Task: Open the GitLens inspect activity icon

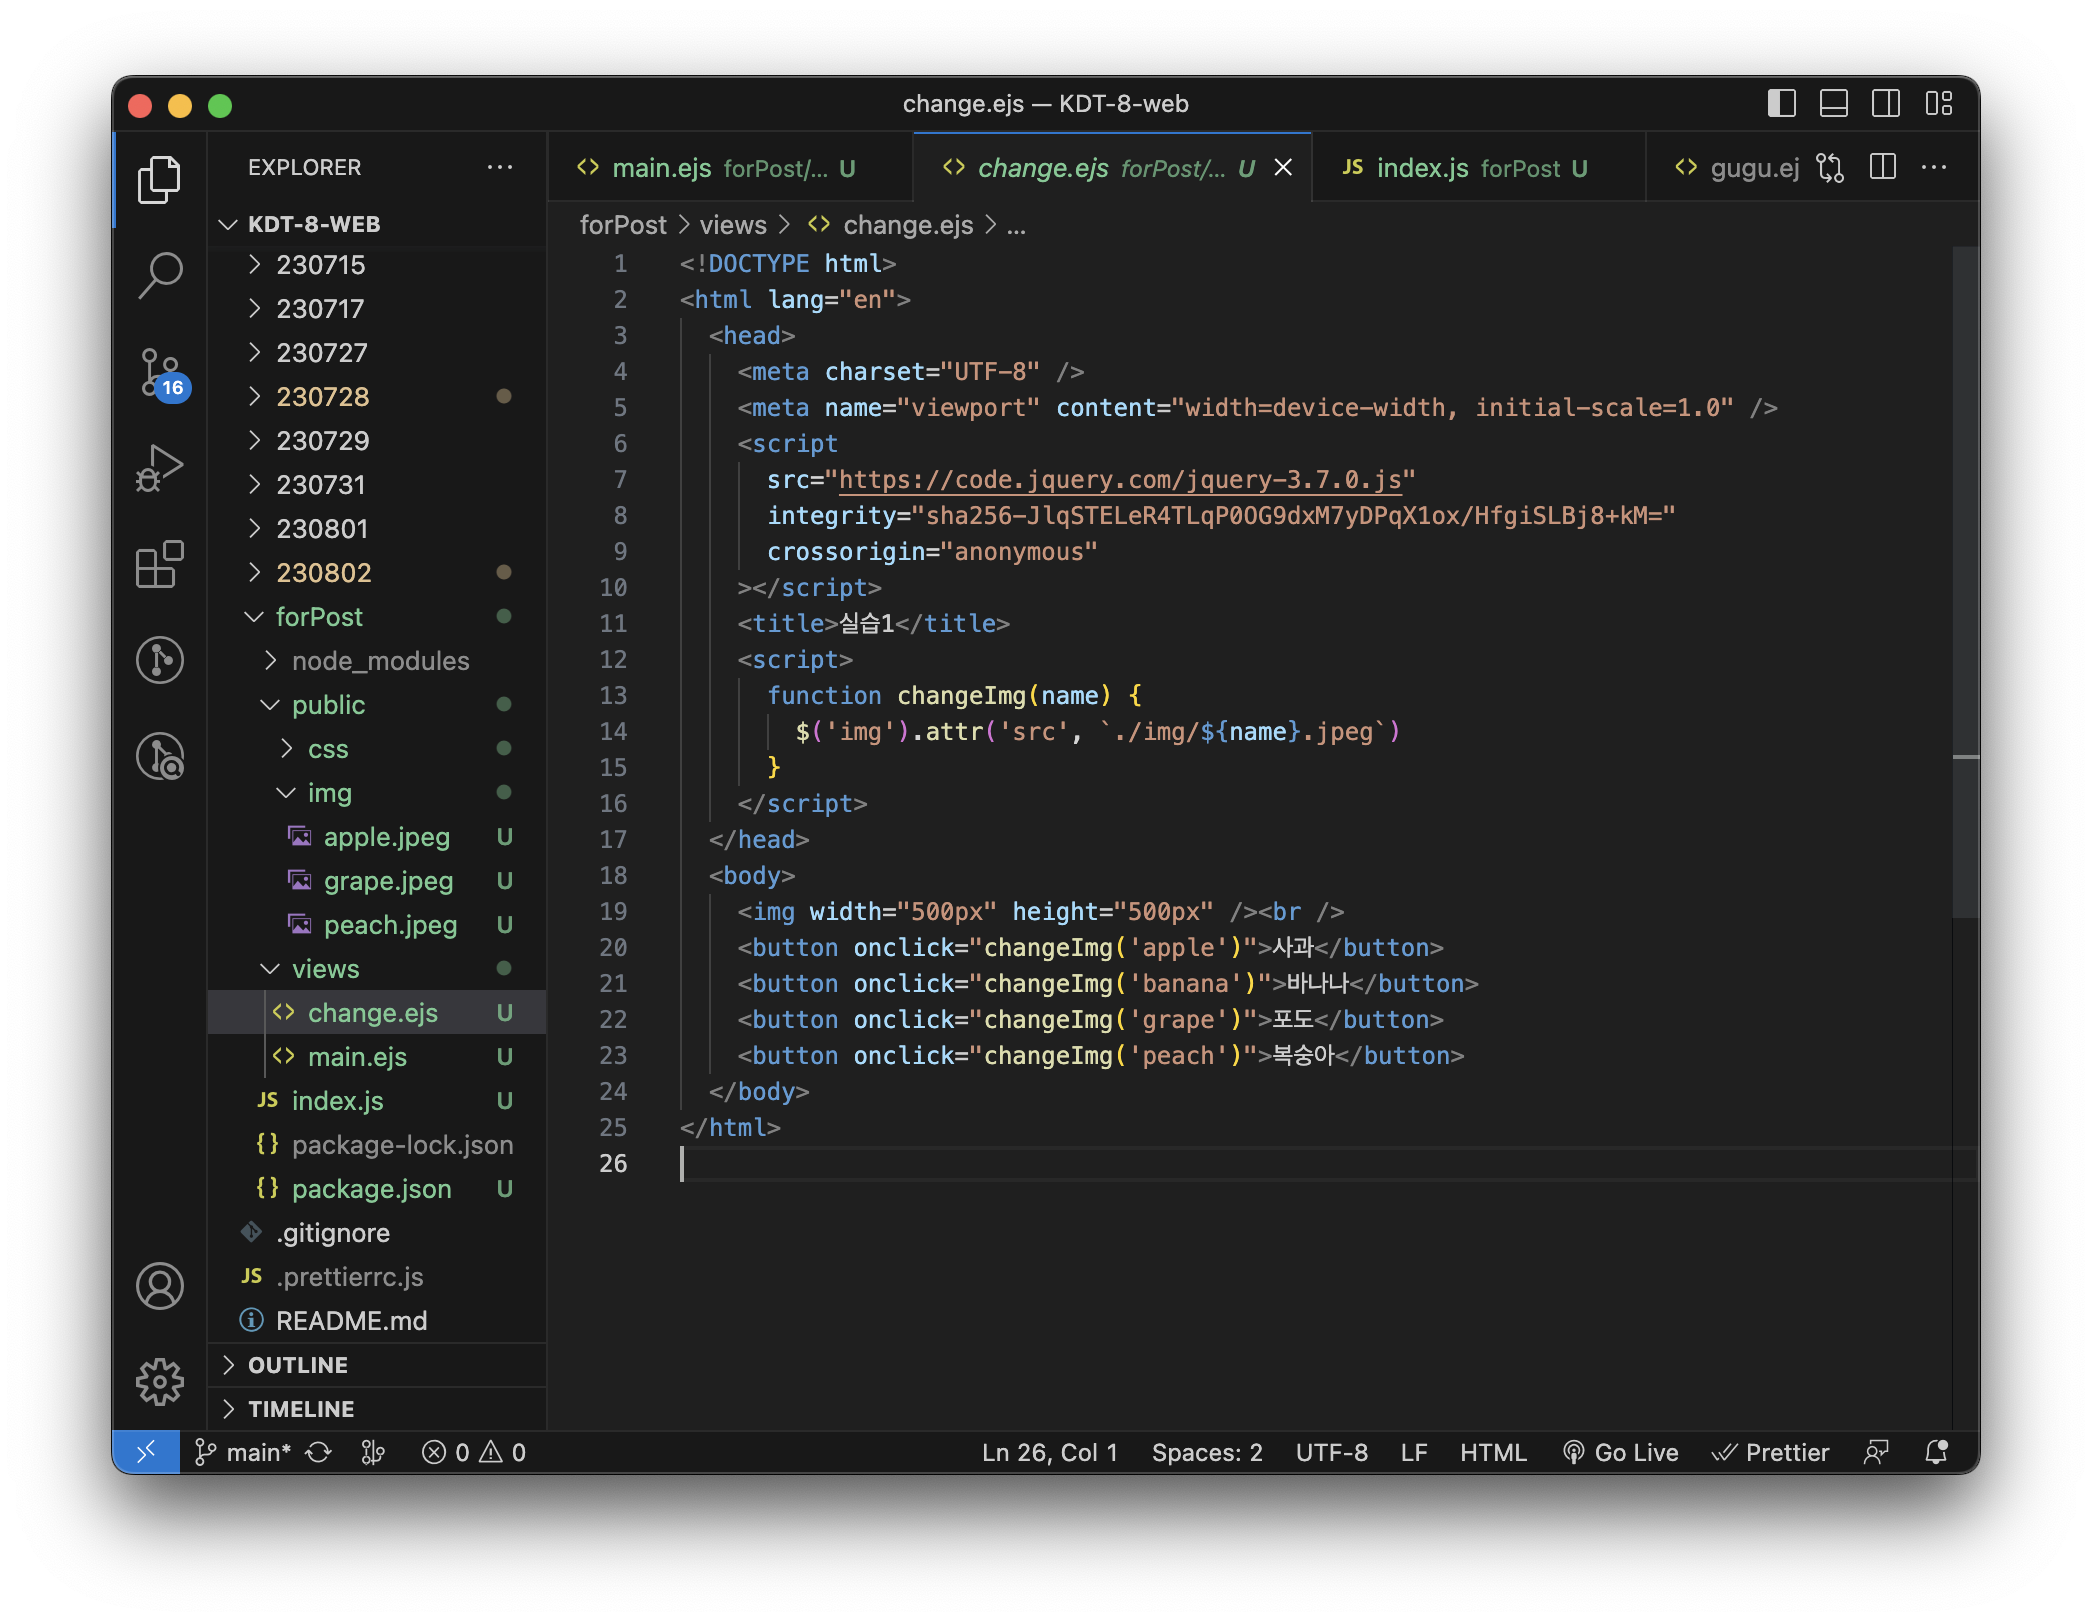Action: tap(159, 756)
